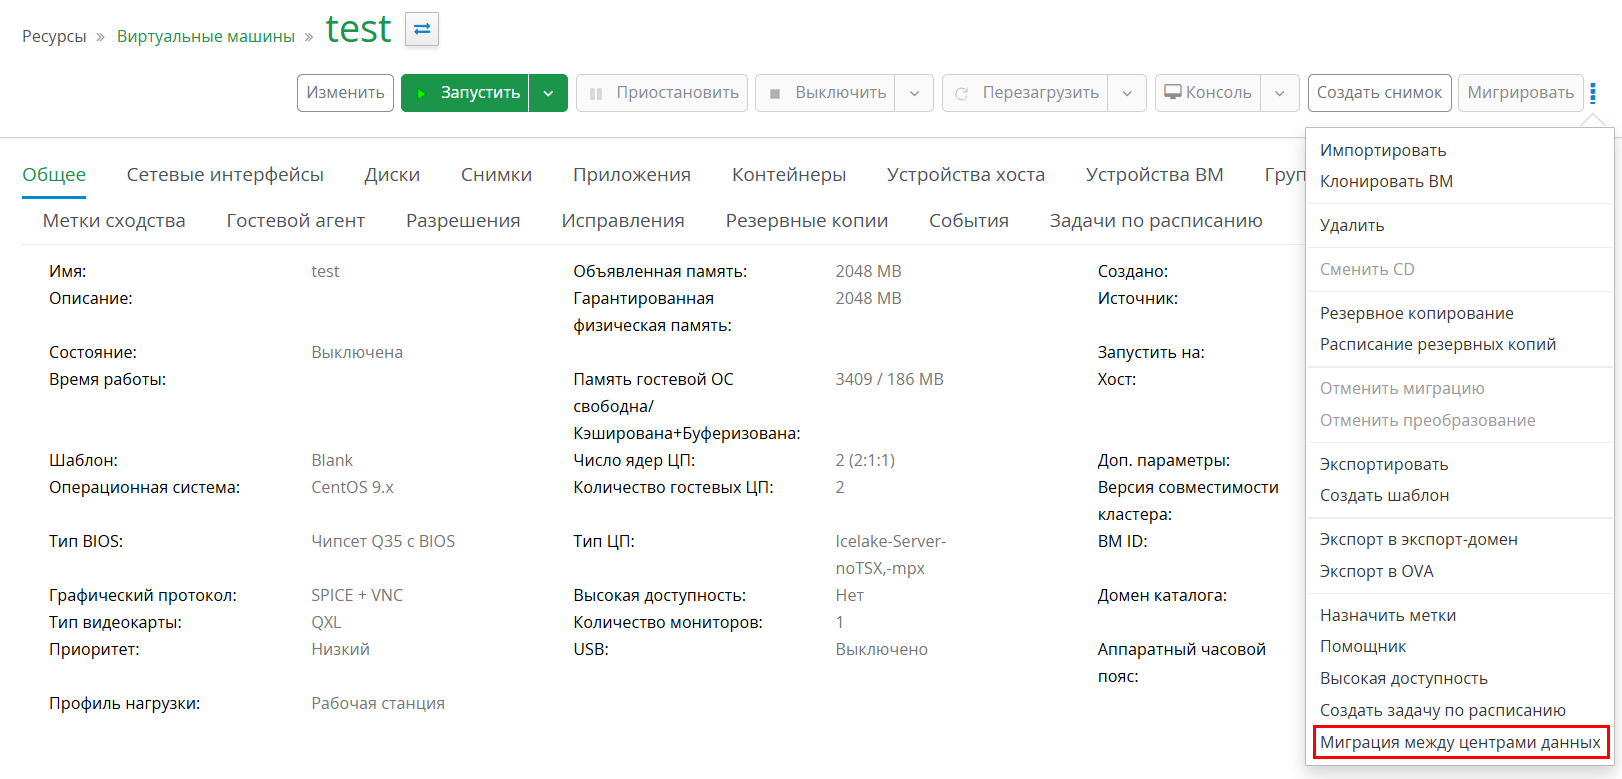Click the Чипсет Q35 с BIOS value
The image size is (1622, 779).
[x=383, y=541]
